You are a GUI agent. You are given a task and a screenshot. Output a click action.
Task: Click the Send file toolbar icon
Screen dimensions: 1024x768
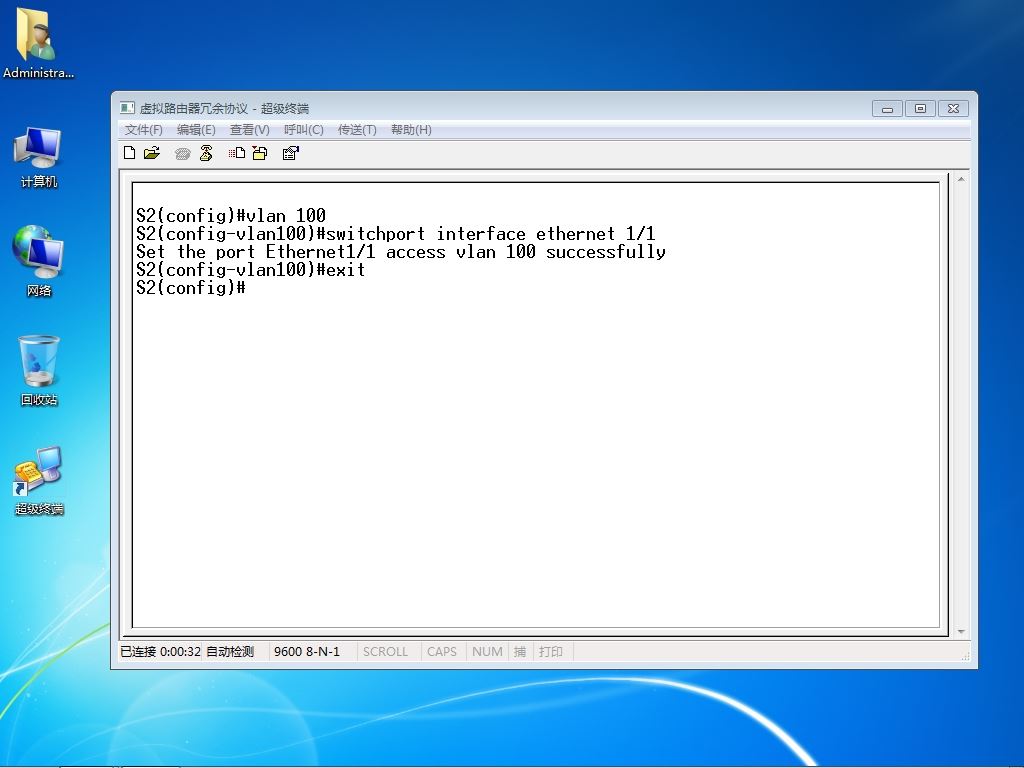pyautogui.click(x=236, y=153)
